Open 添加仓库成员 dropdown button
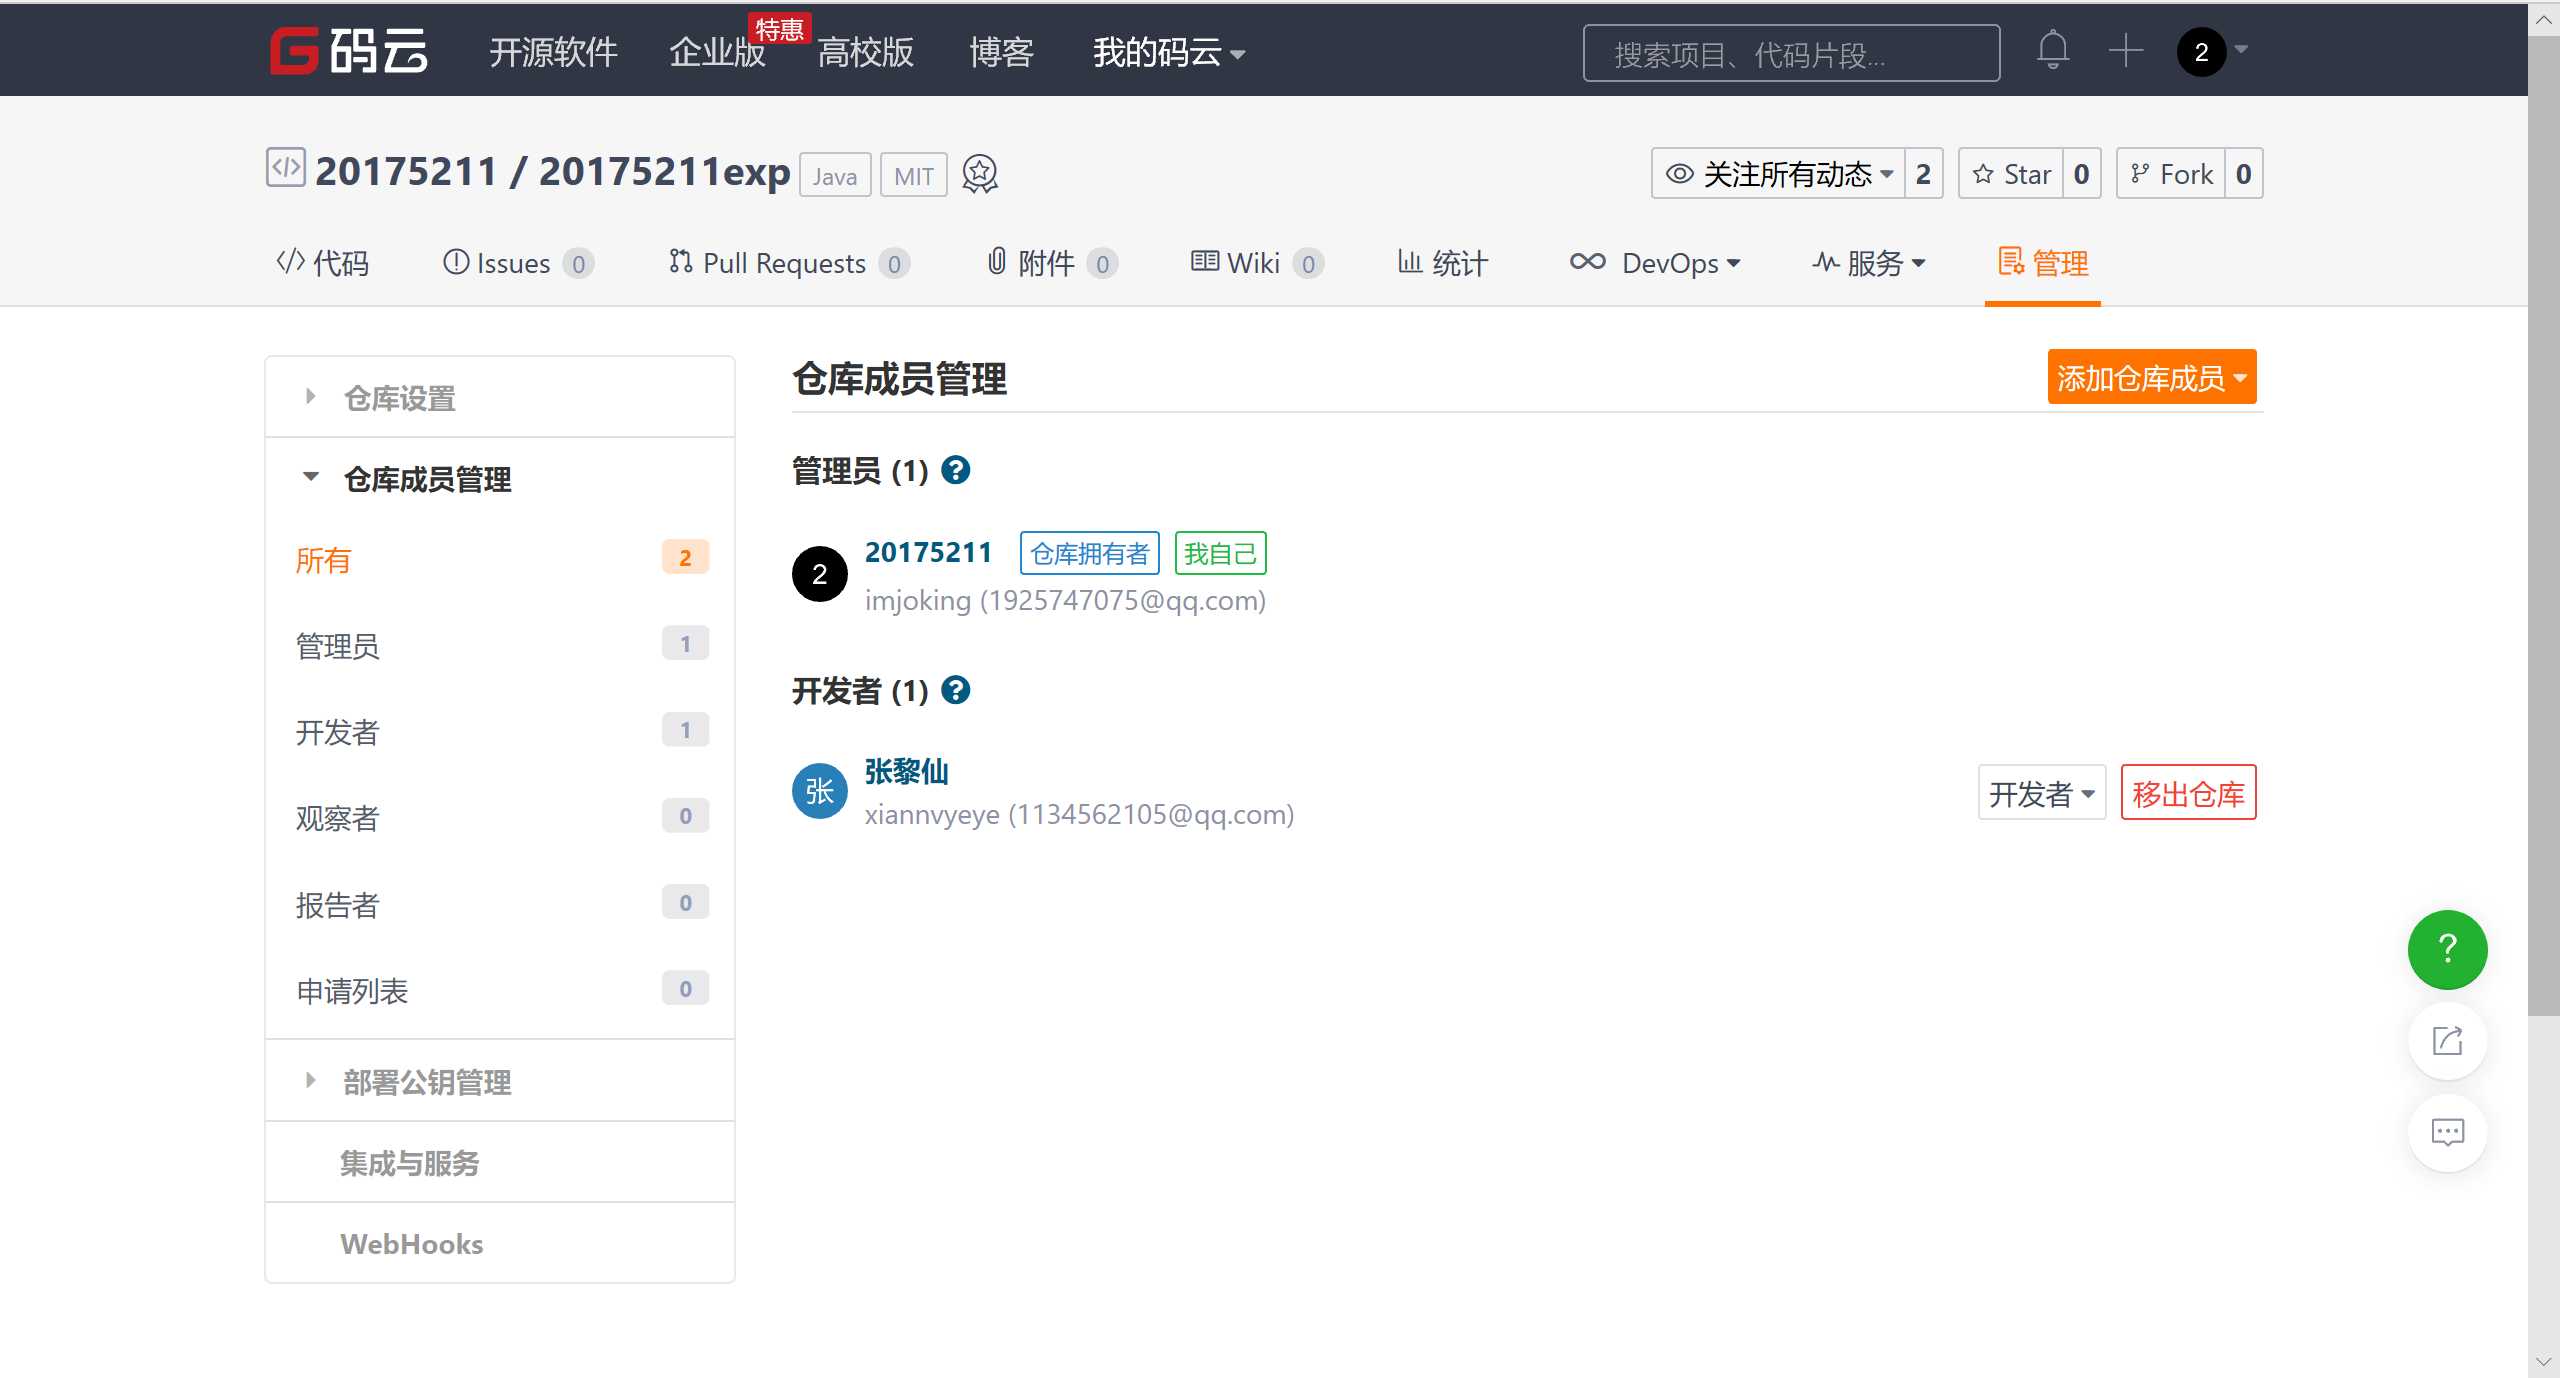This screenshot has width=2560, height=1378. [x=2151, y=378]
